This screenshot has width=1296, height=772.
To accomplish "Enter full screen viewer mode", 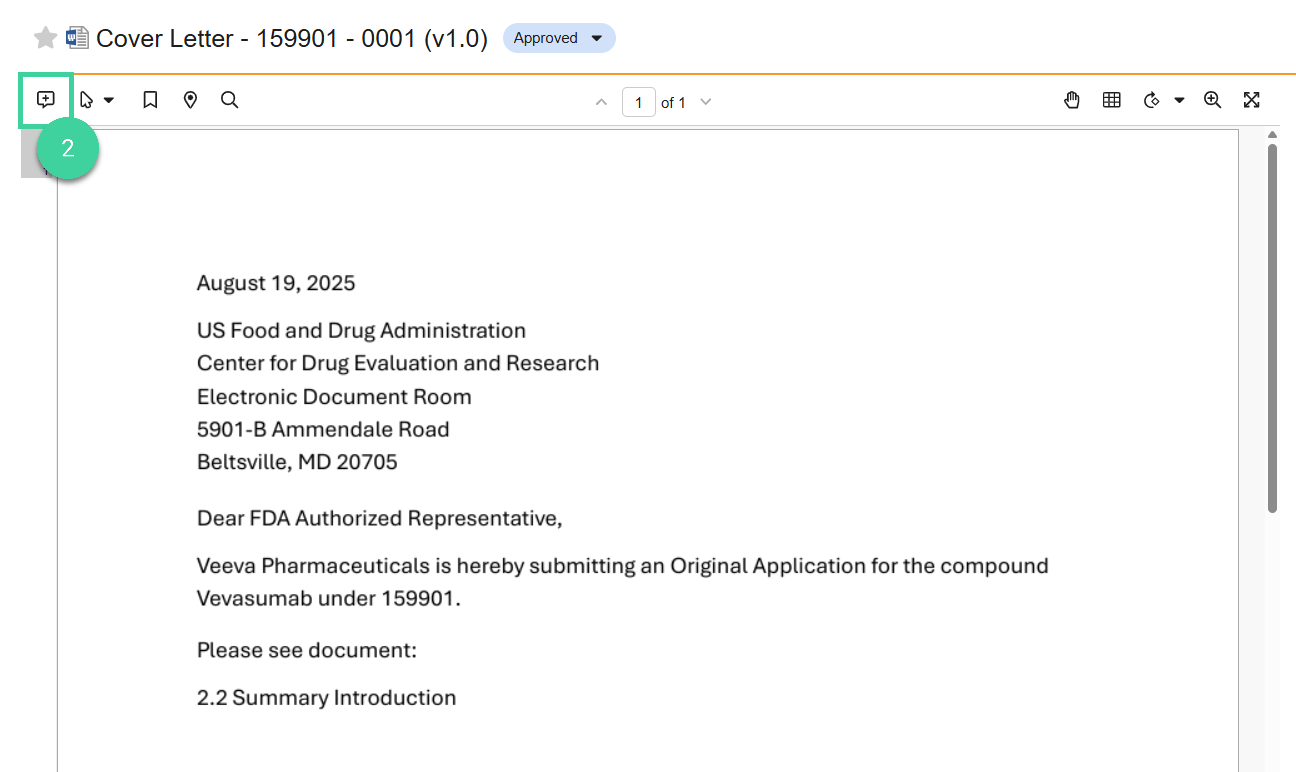I will point(1251,100).
